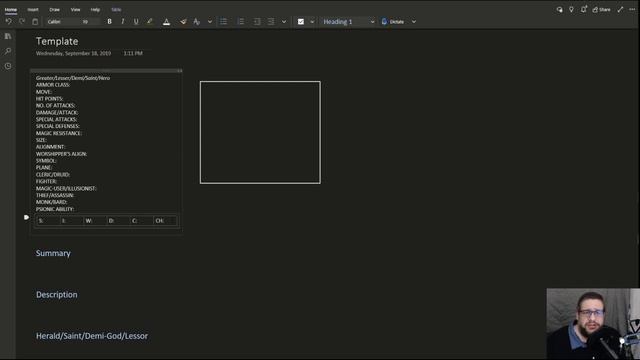Show the notebooks navigation pane

8,36
